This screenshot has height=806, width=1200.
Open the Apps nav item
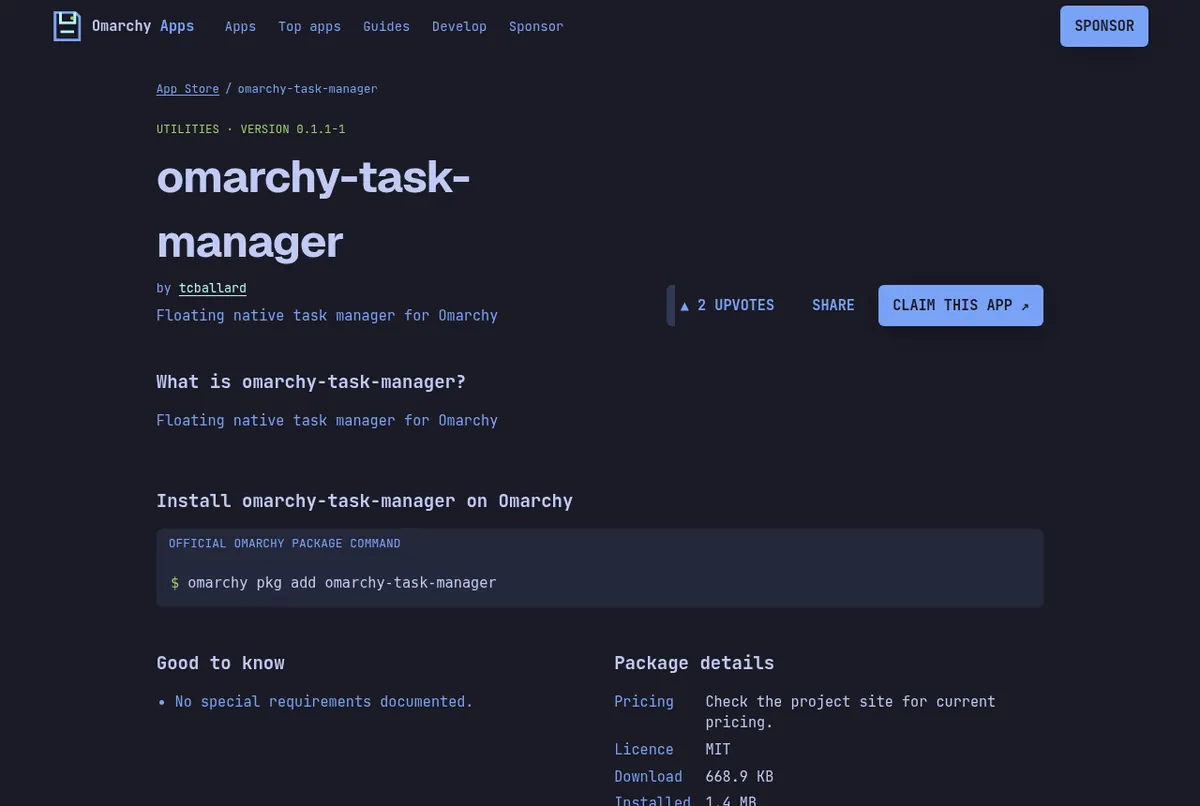point(240,26)
